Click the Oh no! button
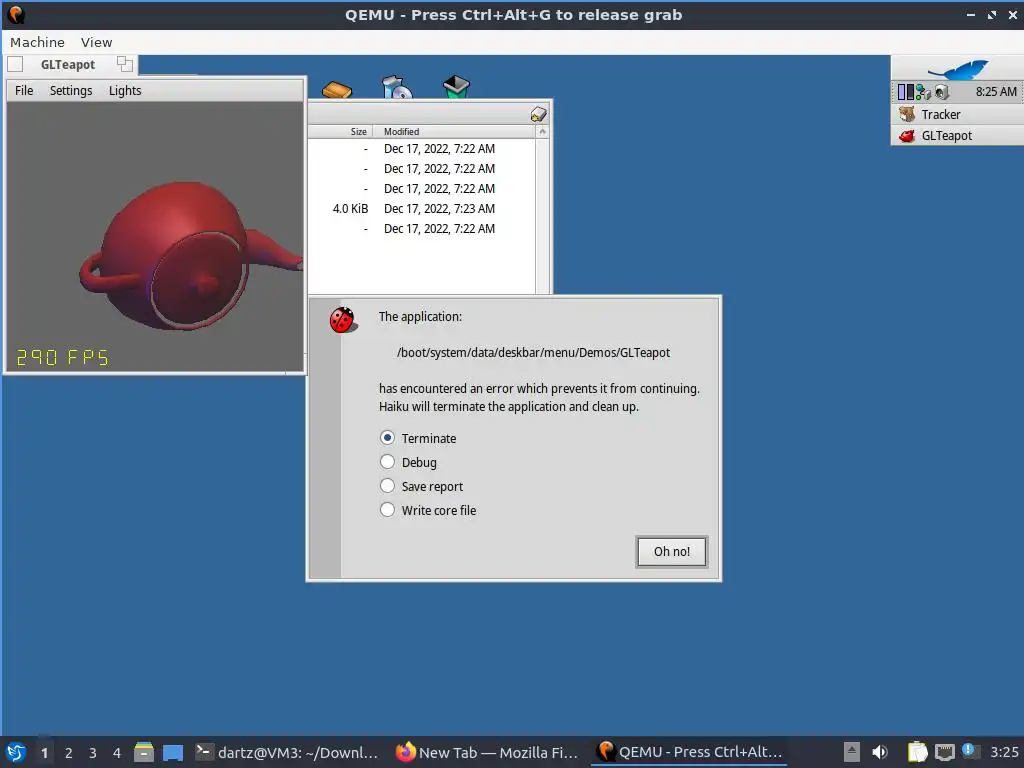The image size is (1024, 768). [x=671, y=552]
